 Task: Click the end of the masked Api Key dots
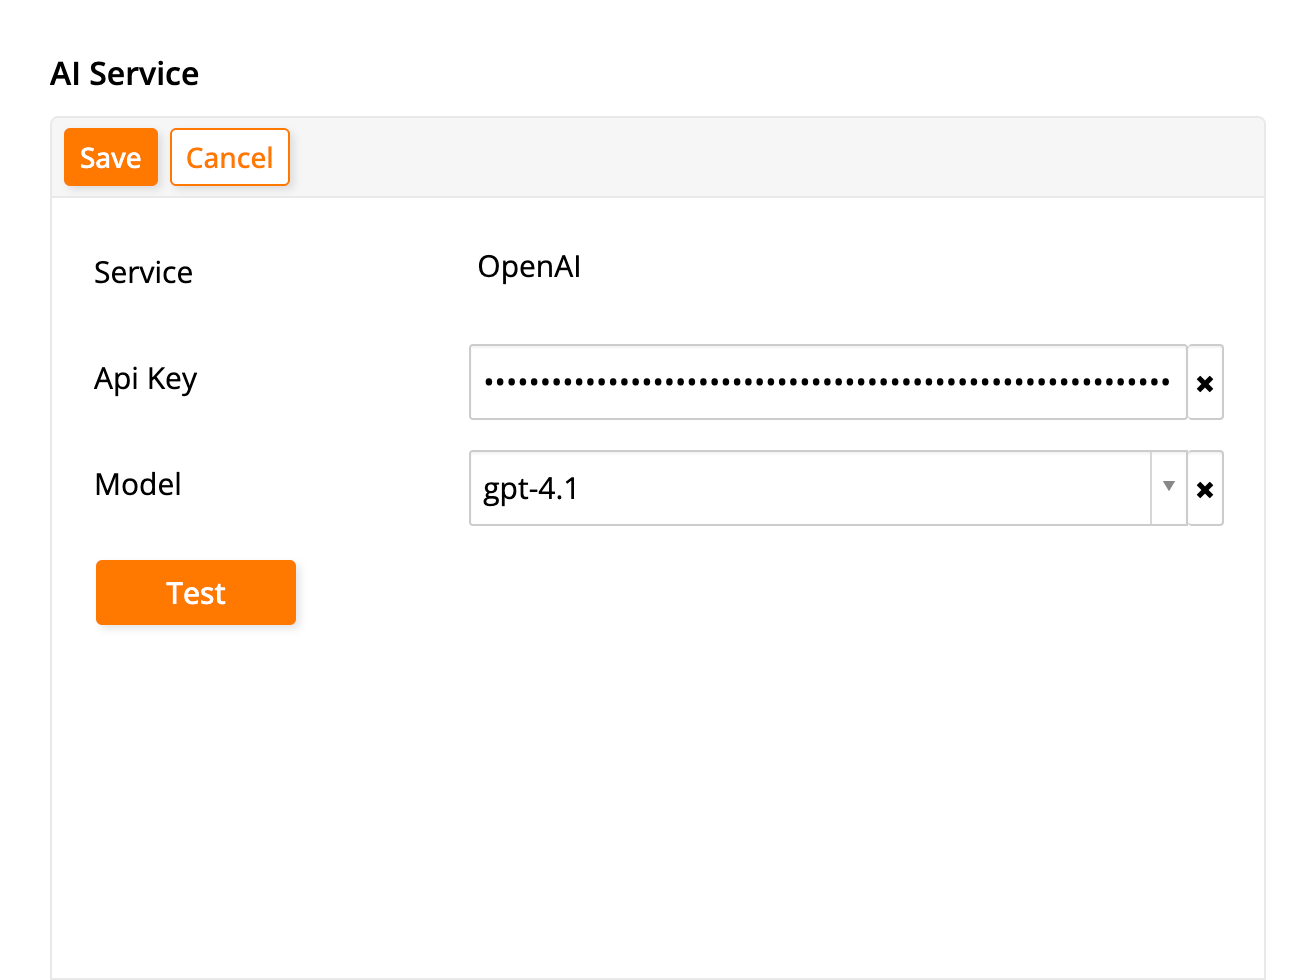1166,382
